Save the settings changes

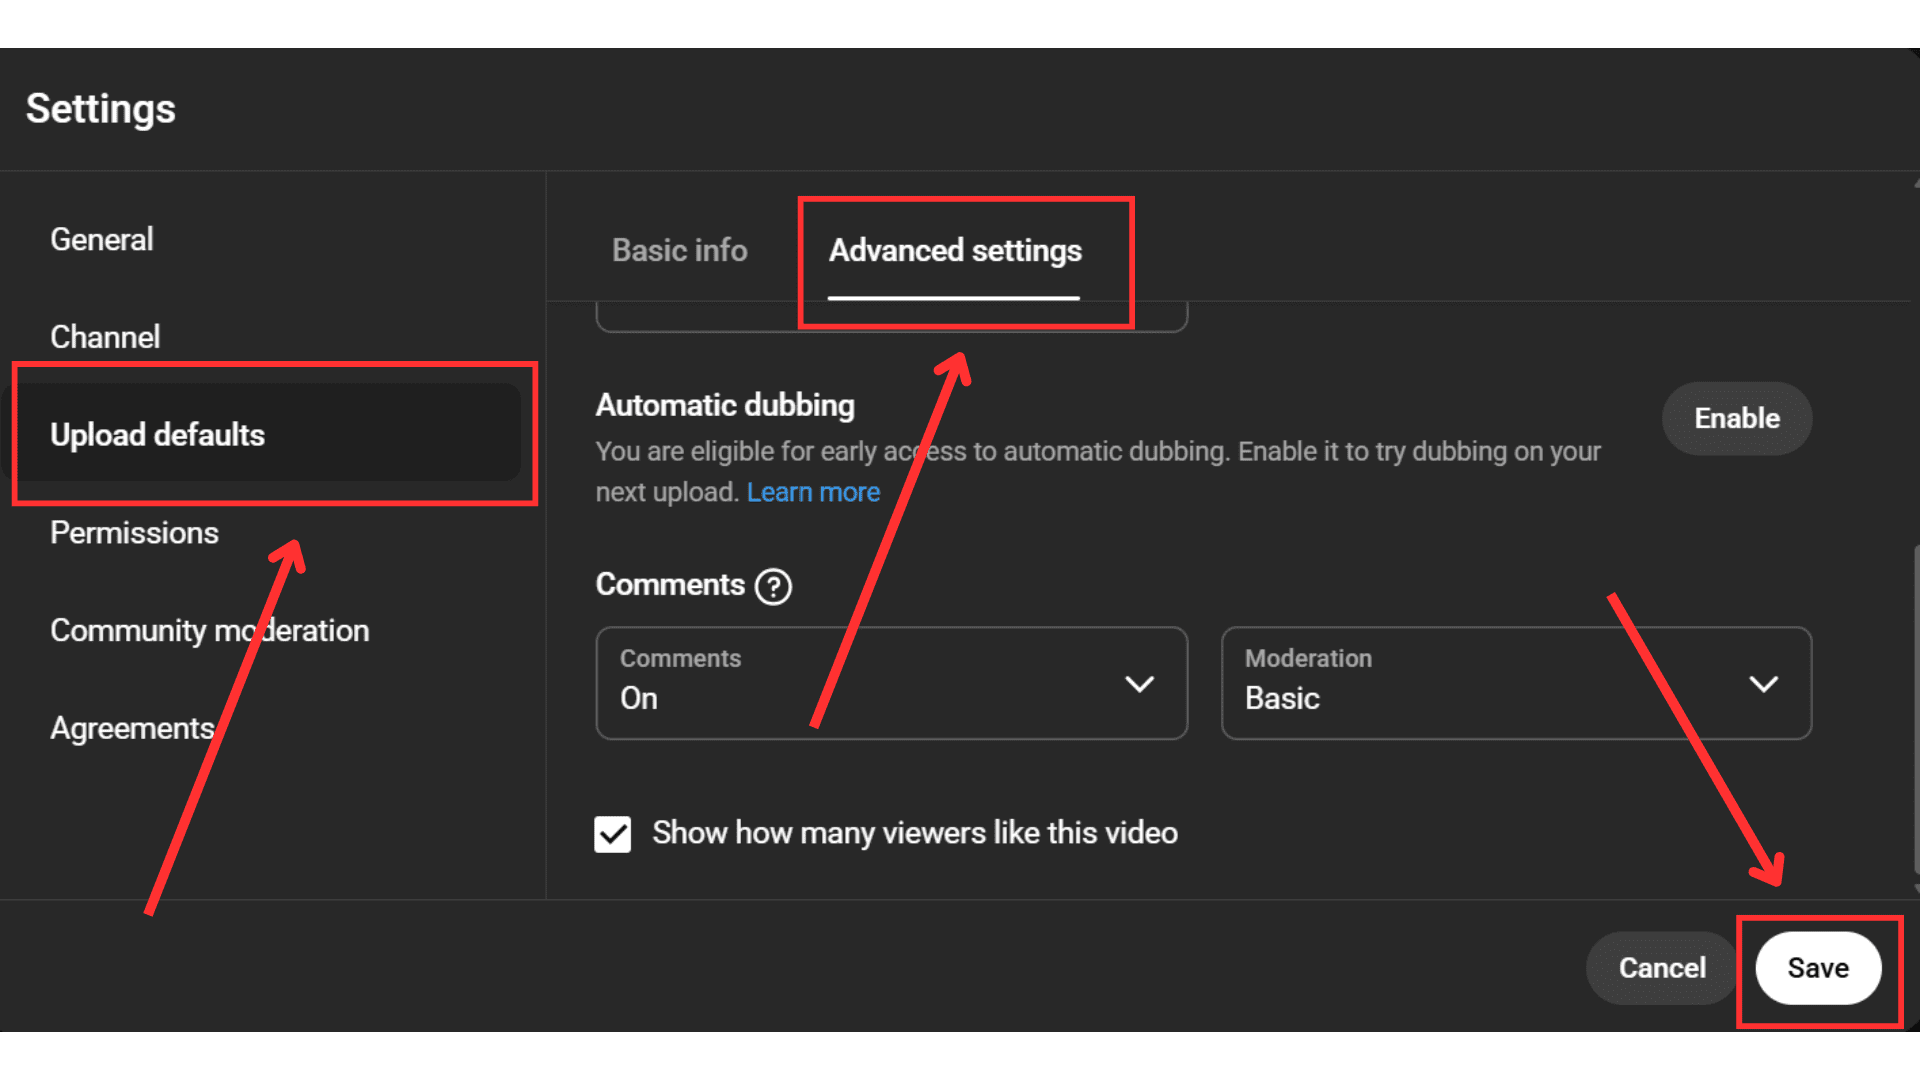pyautogui.click(x=1817, y=968)
